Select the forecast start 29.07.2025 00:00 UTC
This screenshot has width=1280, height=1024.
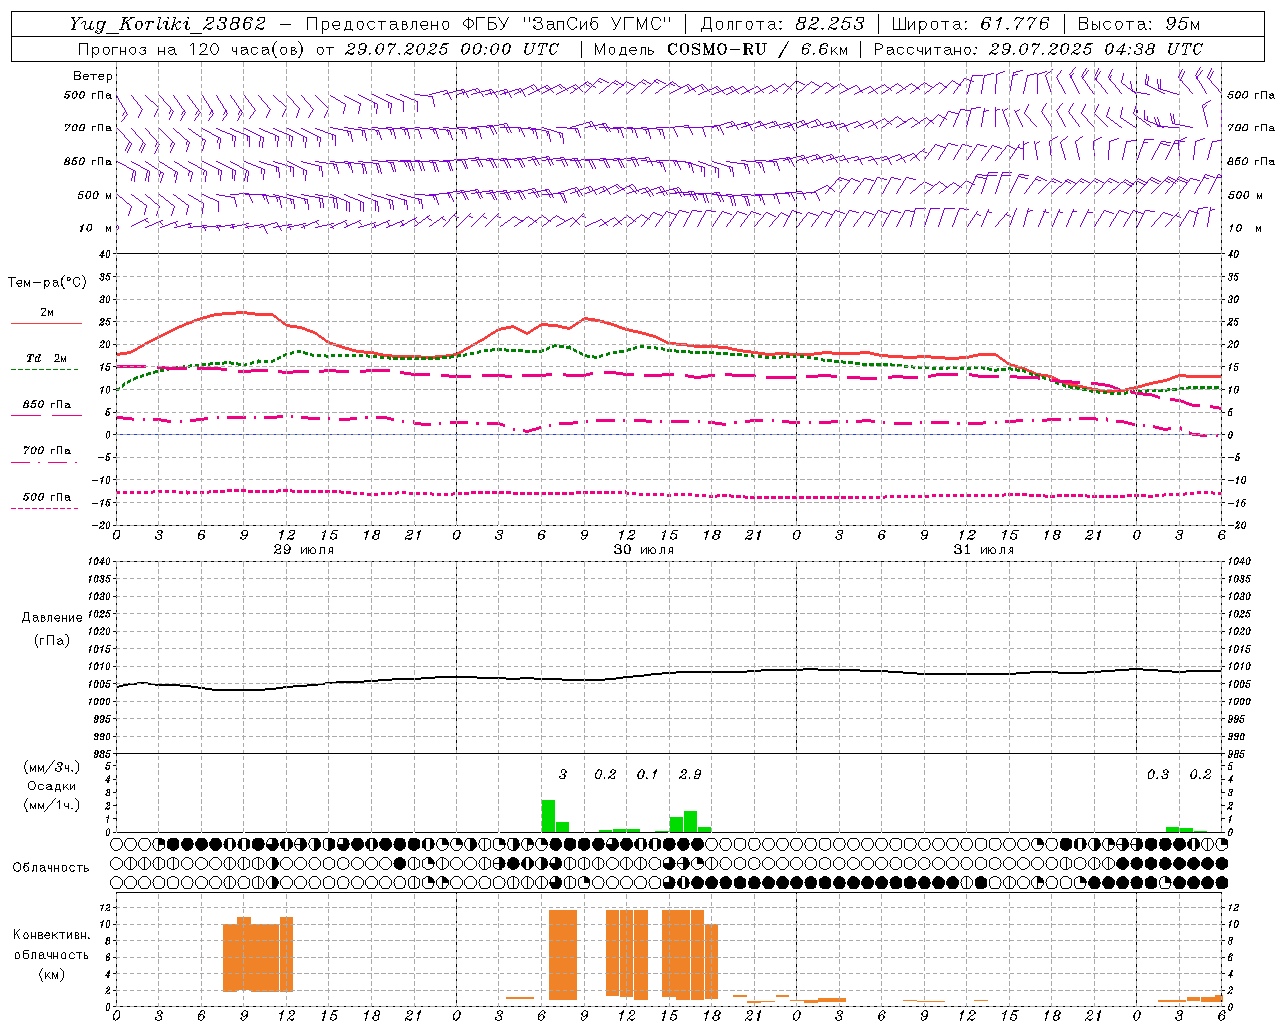tap(451, 49)
